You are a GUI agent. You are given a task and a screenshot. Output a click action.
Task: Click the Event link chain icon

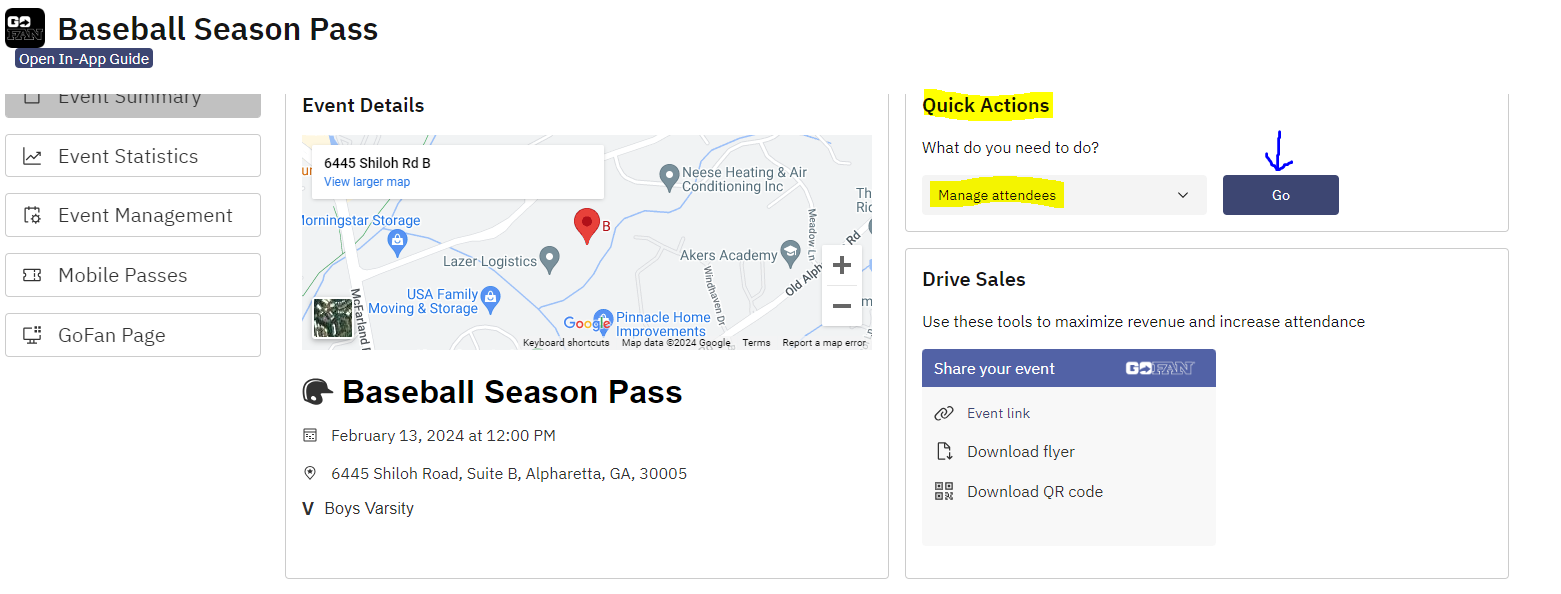click(944, 412)
